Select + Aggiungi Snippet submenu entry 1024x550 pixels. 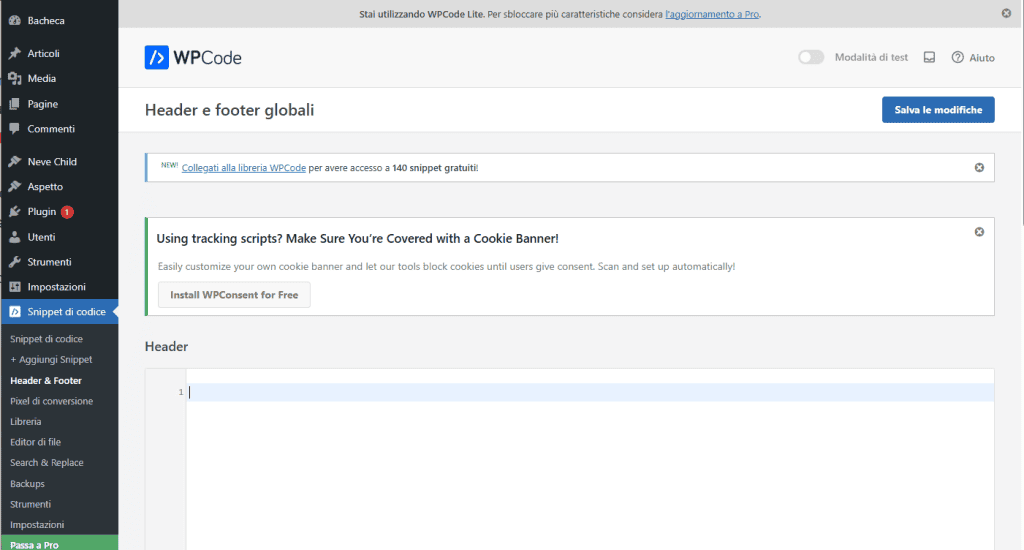coord(51,359)
